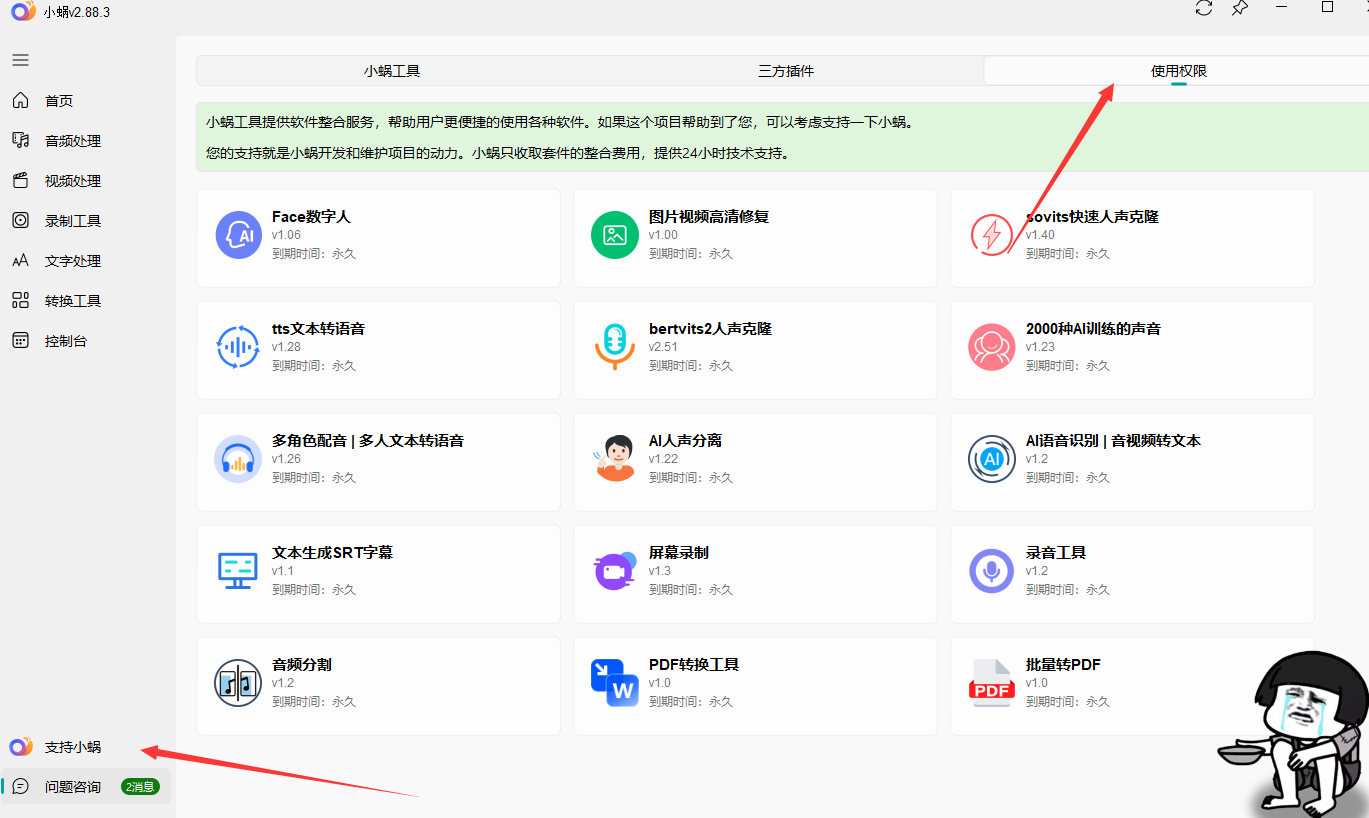Click the refresh icon in title bar
The image size is (1369, 818).
[x=1204, y=8]
